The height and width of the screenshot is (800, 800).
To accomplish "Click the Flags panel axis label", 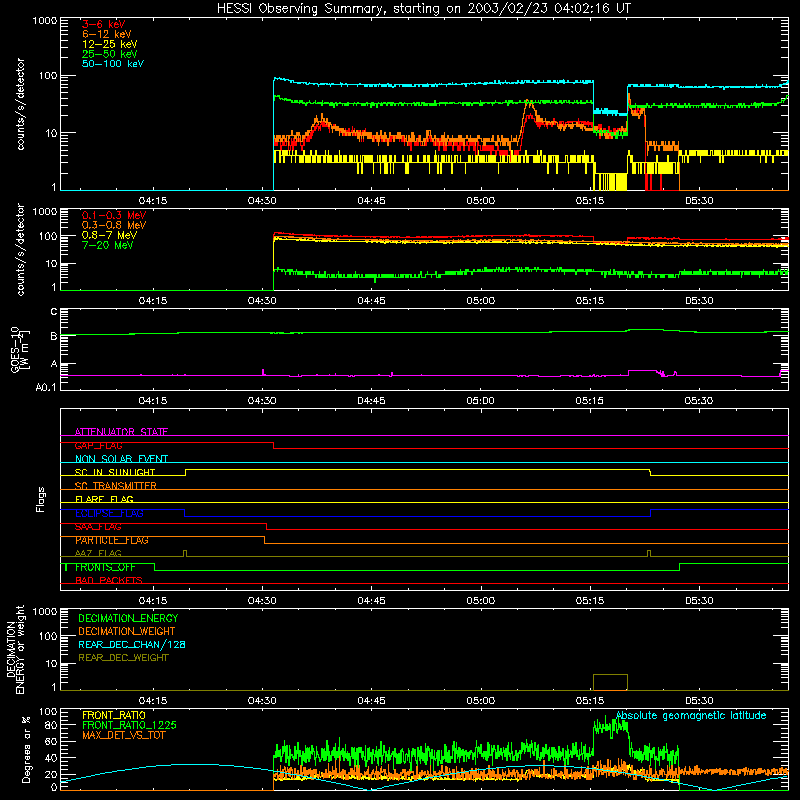I will 40,499.
